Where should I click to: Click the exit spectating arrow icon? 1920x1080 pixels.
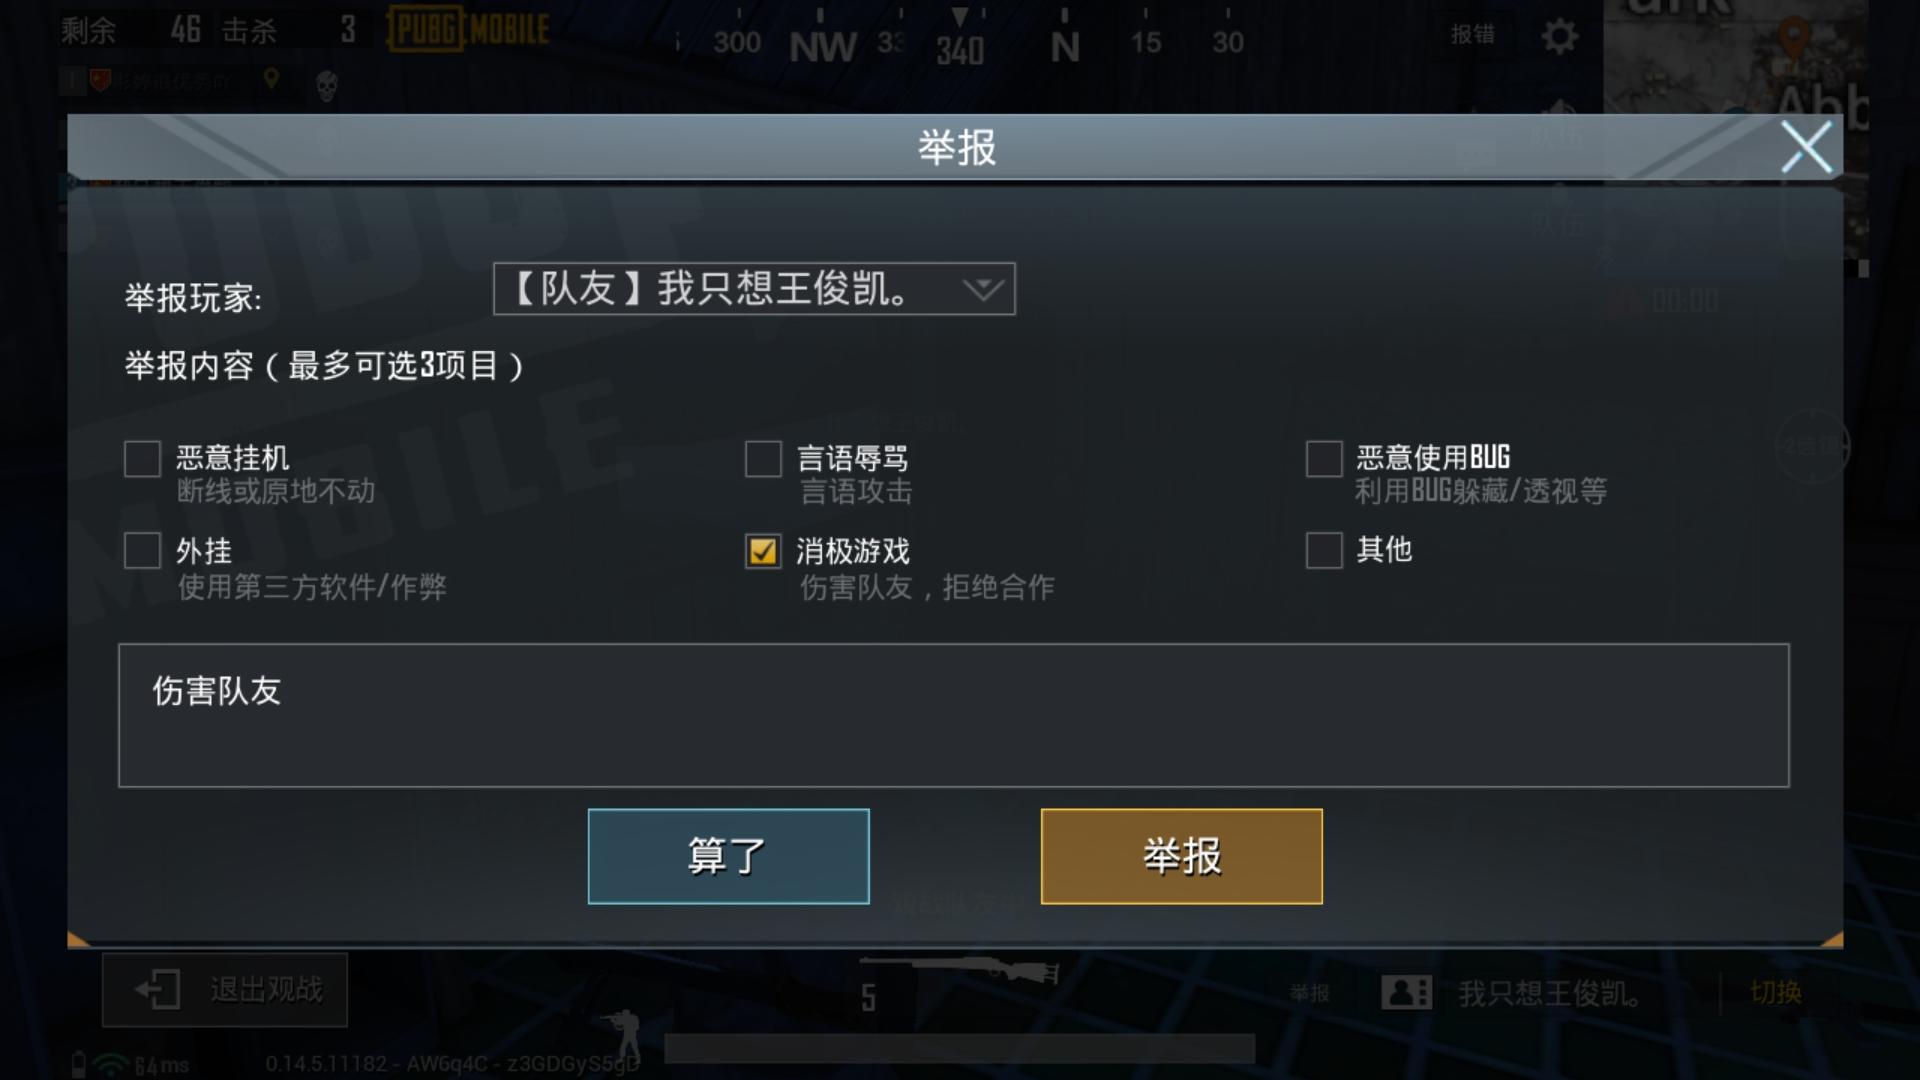coord(158,990)
